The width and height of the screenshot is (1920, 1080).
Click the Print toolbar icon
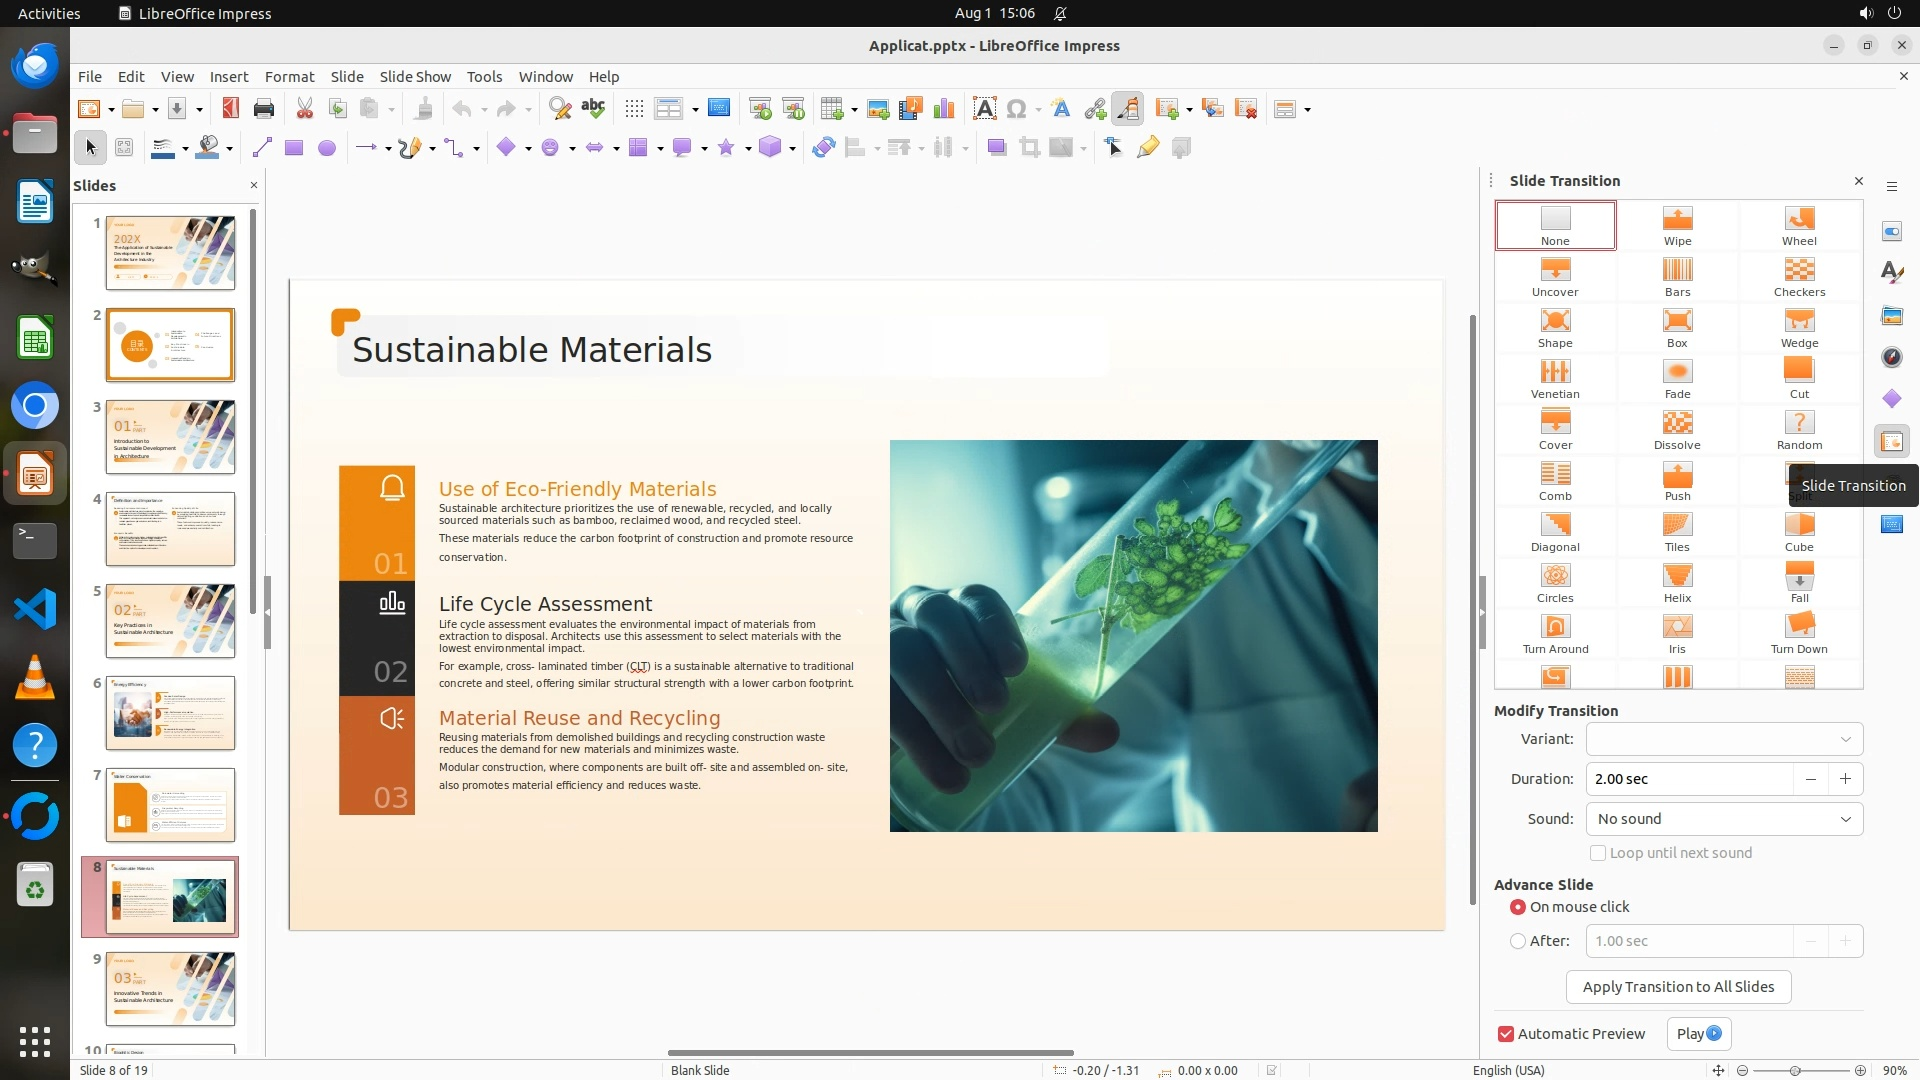(x=264, y=109)
